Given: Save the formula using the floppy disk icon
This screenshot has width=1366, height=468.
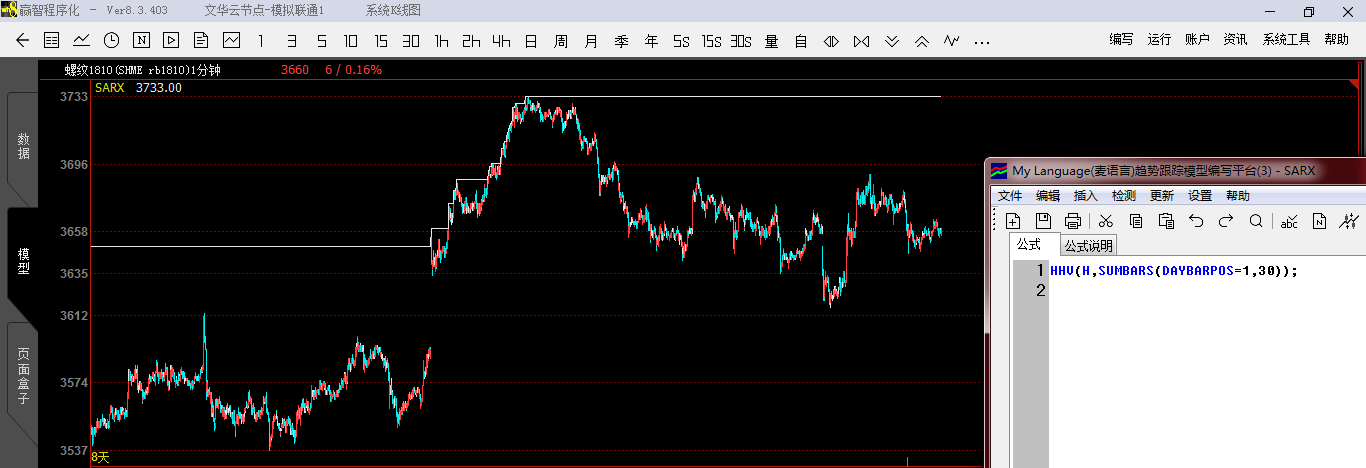Looking at the screenshot, I should [x=1043, y=221].
